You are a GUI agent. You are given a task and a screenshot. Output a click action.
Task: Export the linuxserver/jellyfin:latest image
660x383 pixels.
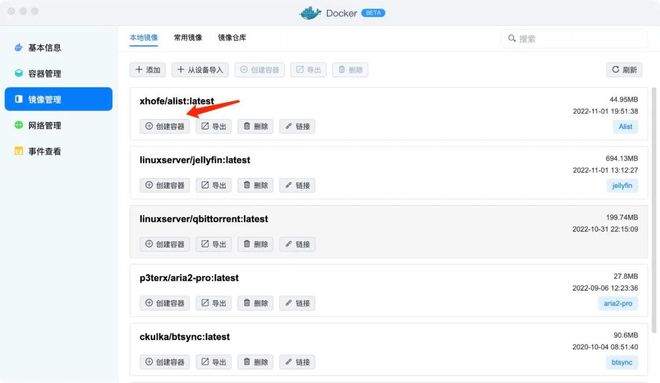[213, 185]
